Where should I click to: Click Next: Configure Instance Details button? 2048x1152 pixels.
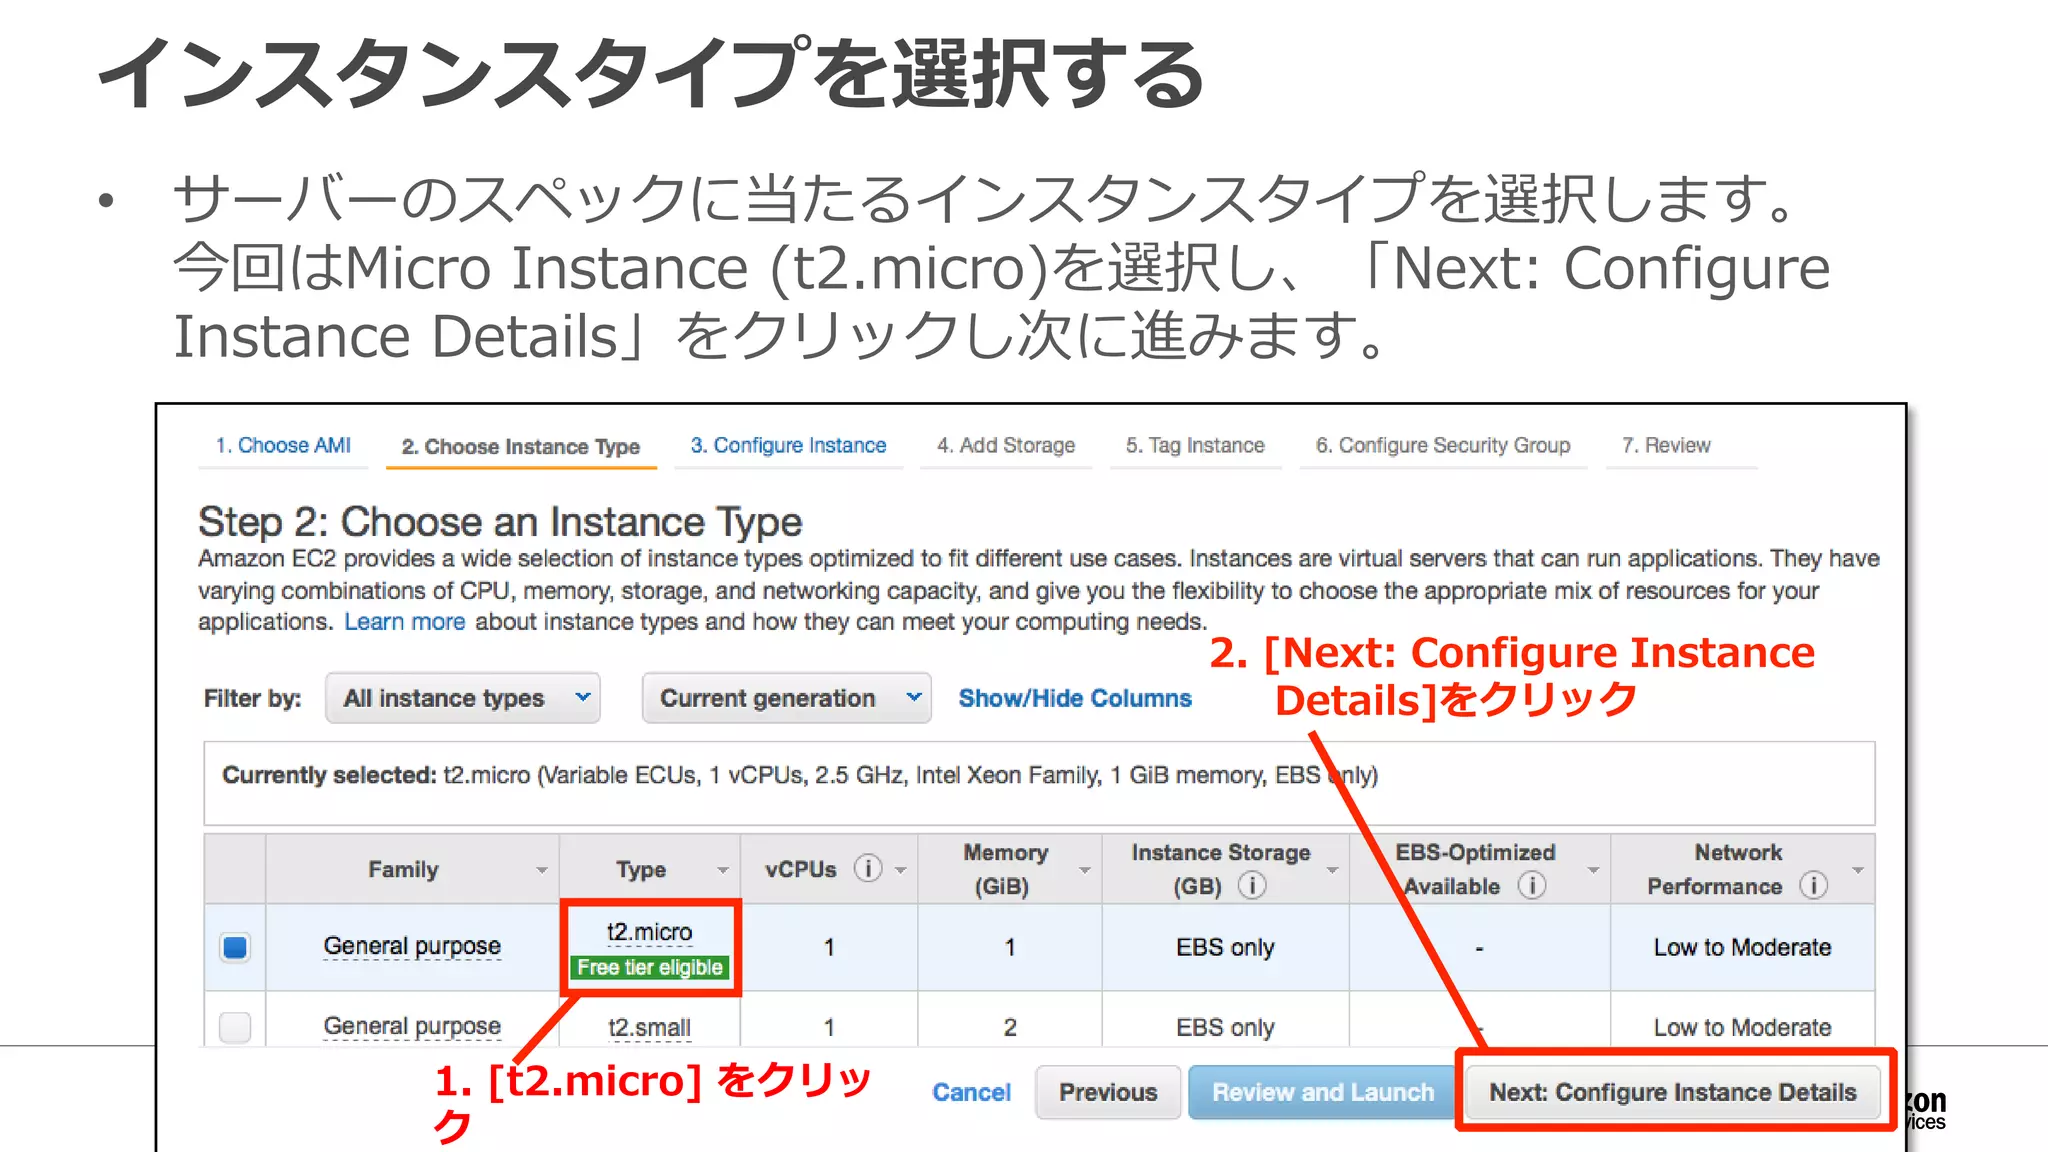pos(1673,1092)
